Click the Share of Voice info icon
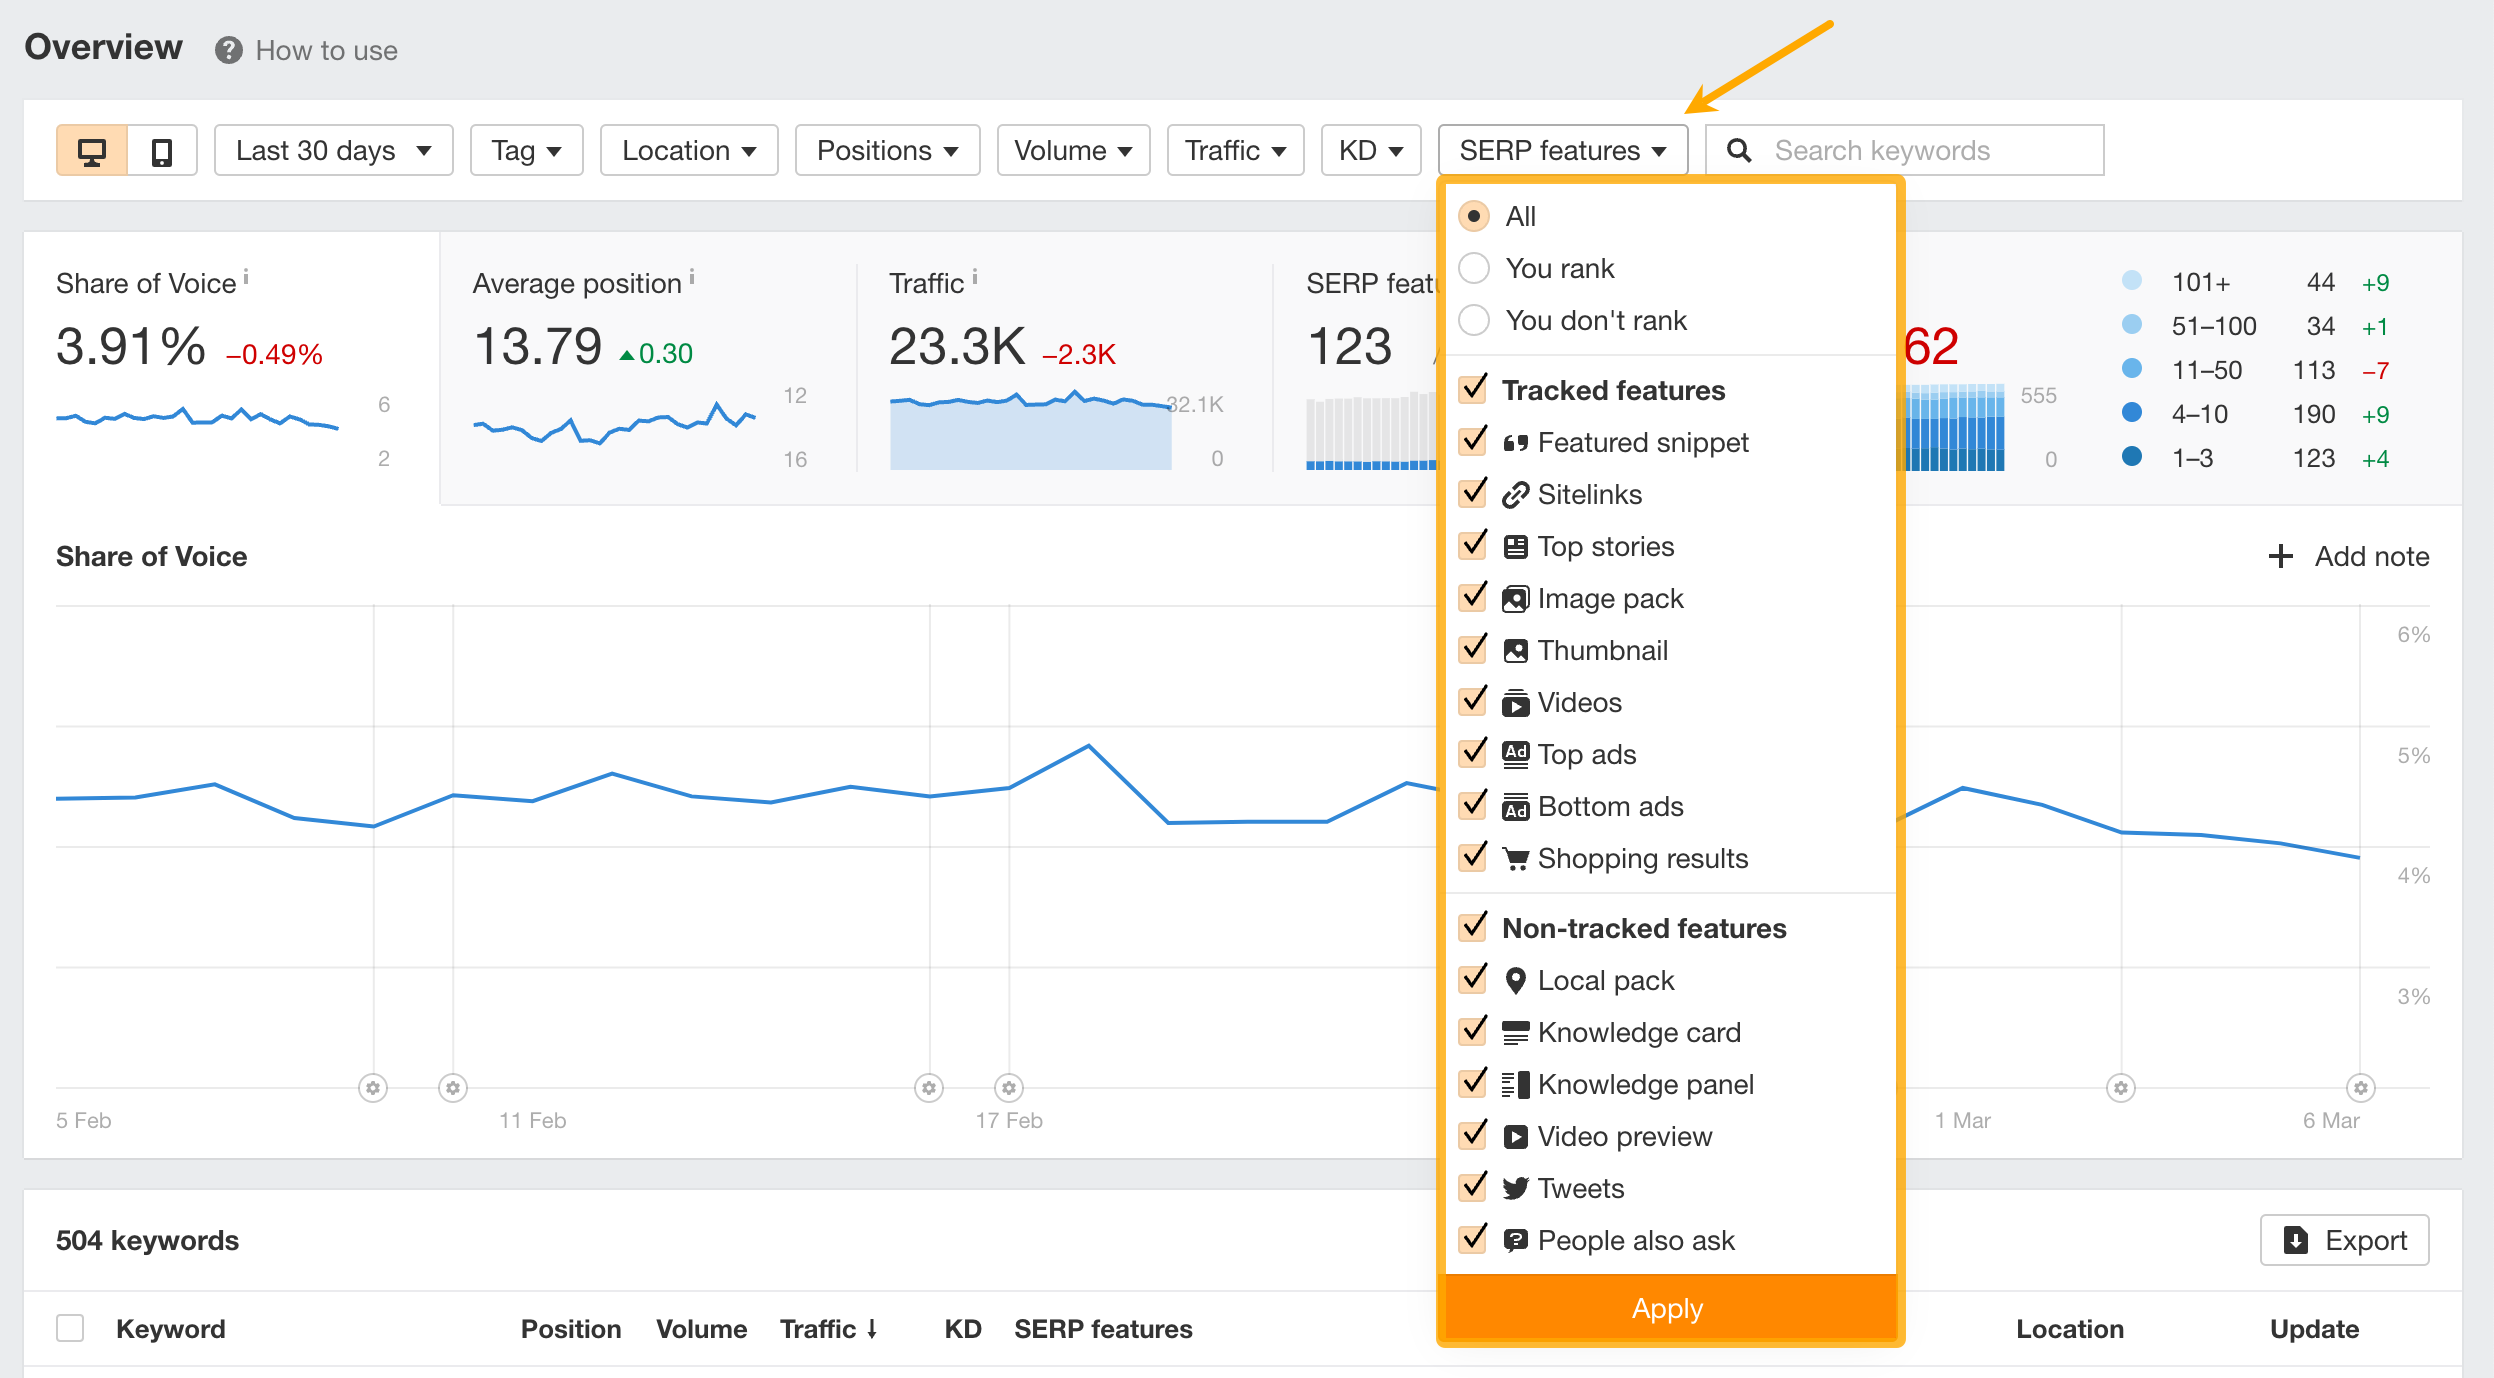 coord(246,276)
